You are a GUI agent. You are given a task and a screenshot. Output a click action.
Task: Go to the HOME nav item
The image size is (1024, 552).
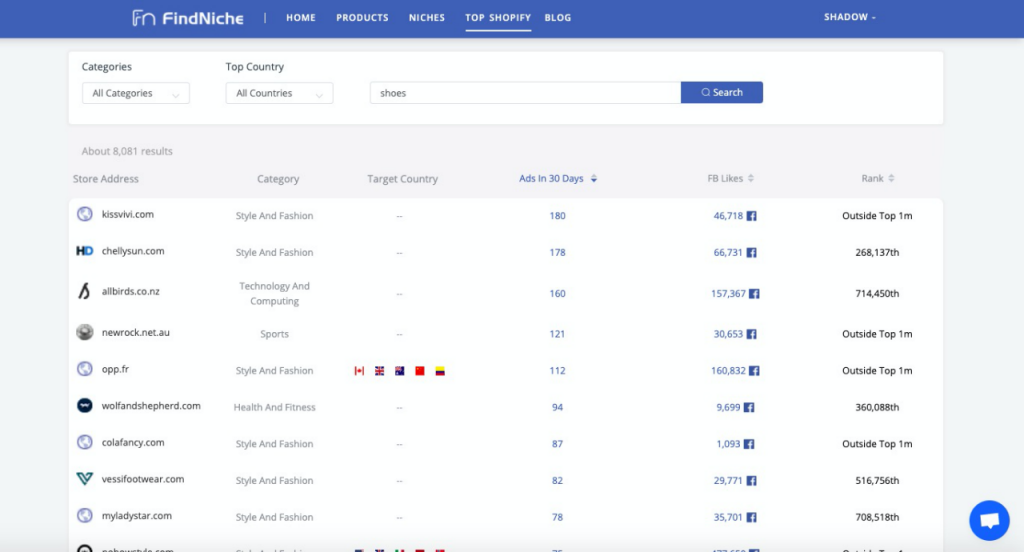click(301, 18)
